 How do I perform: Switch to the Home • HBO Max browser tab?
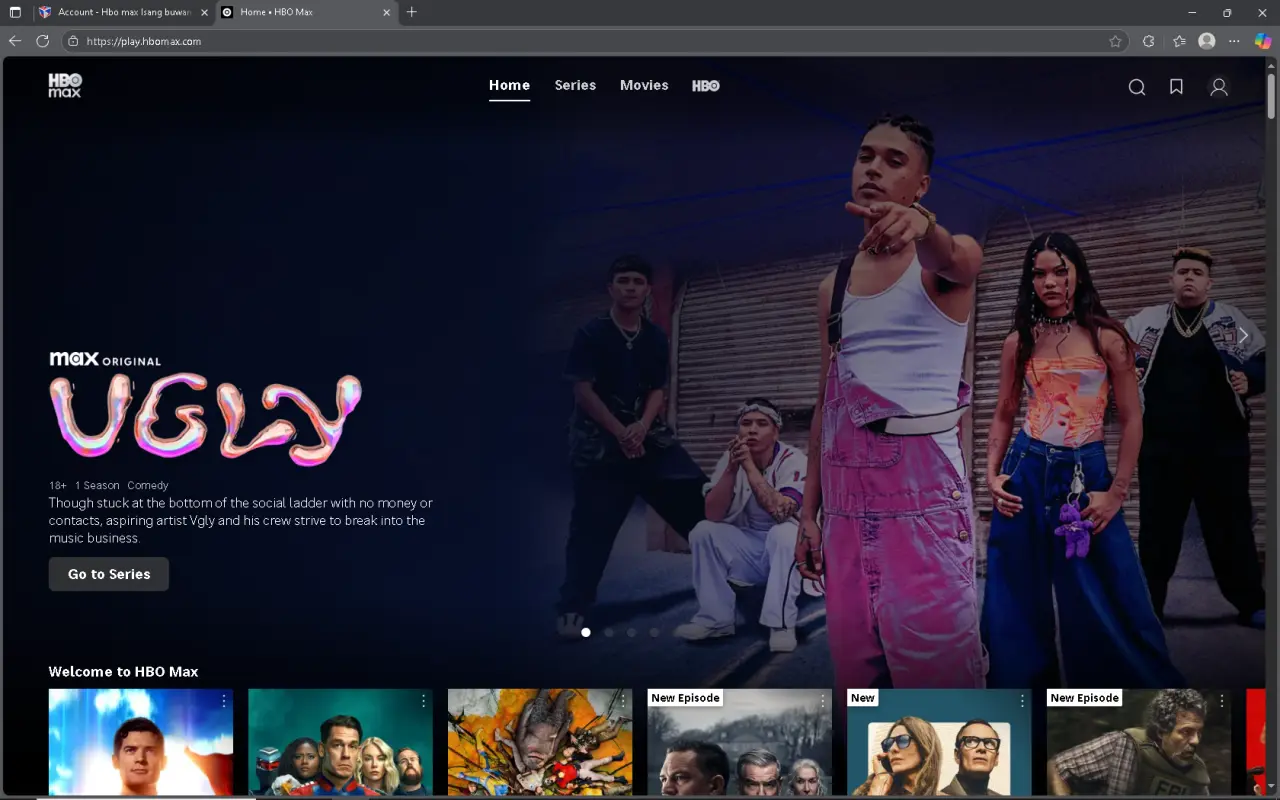coord(305,12)
